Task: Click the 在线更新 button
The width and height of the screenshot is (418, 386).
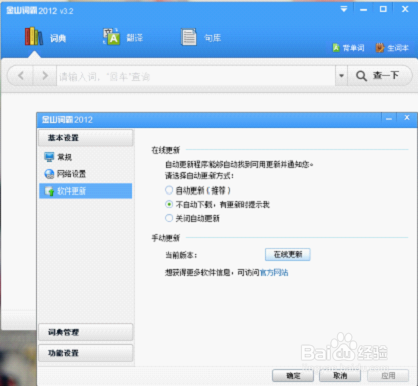Action: 288,255
